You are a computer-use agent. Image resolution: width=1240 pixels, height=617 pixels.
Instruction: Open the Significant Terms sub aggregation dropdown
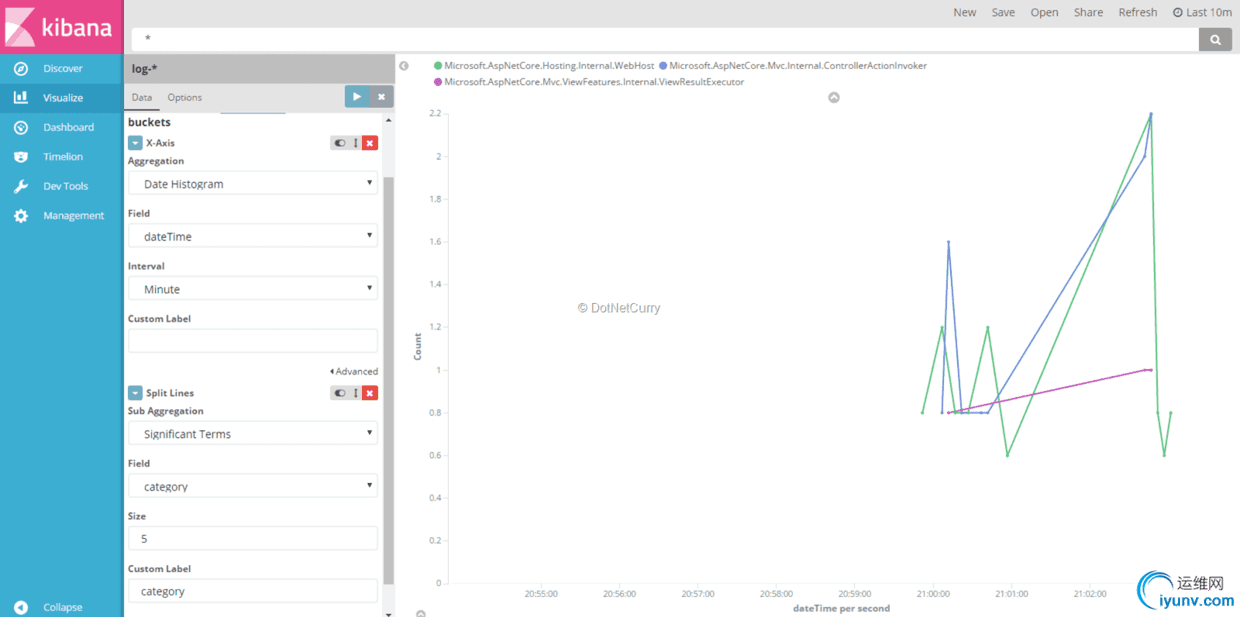point(253,434)
